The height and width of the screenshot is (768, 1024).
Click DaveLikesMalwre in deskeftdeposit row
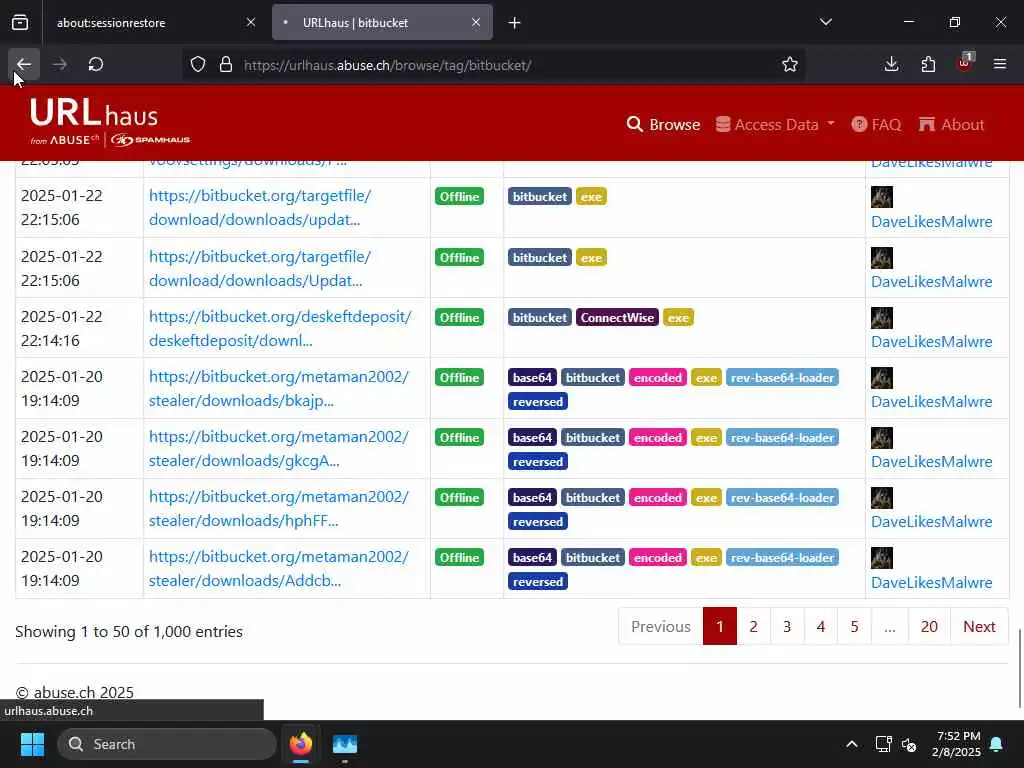tap(932, 342)
